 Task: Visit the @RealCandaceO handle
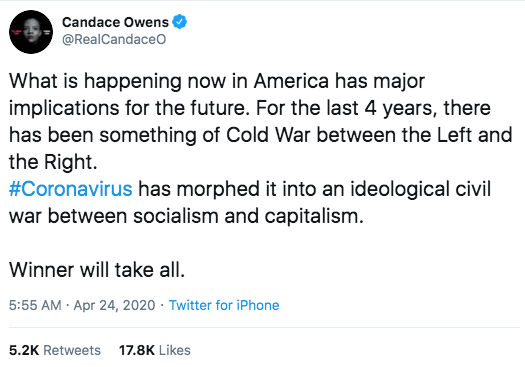(114, 39)
